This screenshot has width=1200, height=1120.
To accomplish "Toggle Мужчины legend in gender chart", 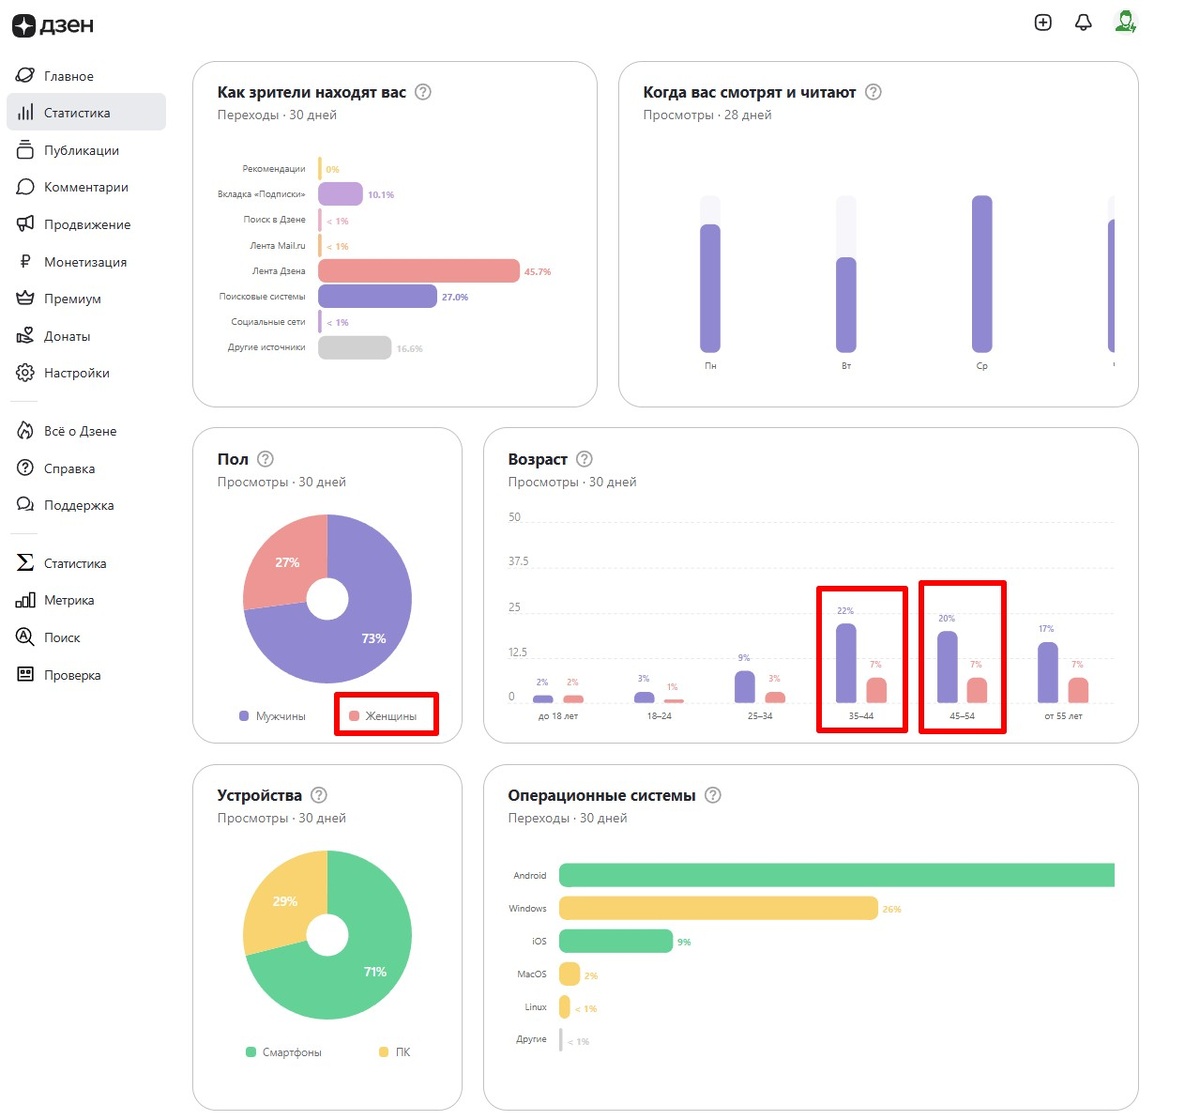I will point(272,716).
